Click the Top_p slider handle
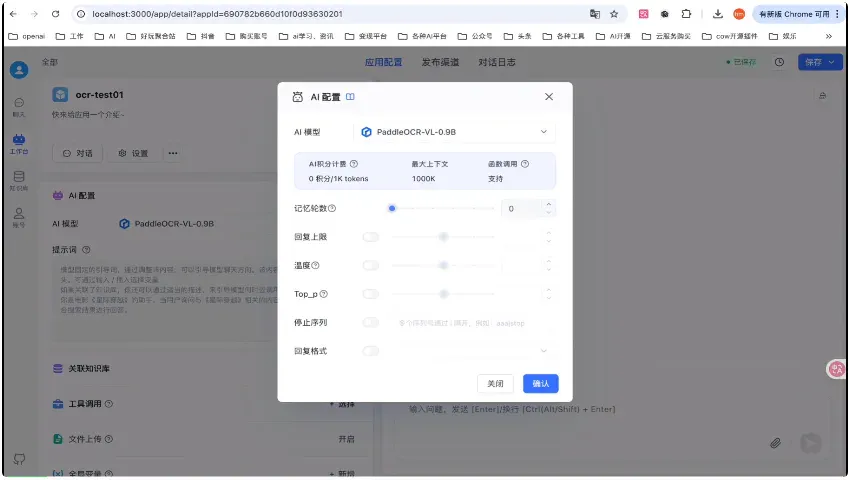Screen dimensions: 850x480 tap(443, 294)
